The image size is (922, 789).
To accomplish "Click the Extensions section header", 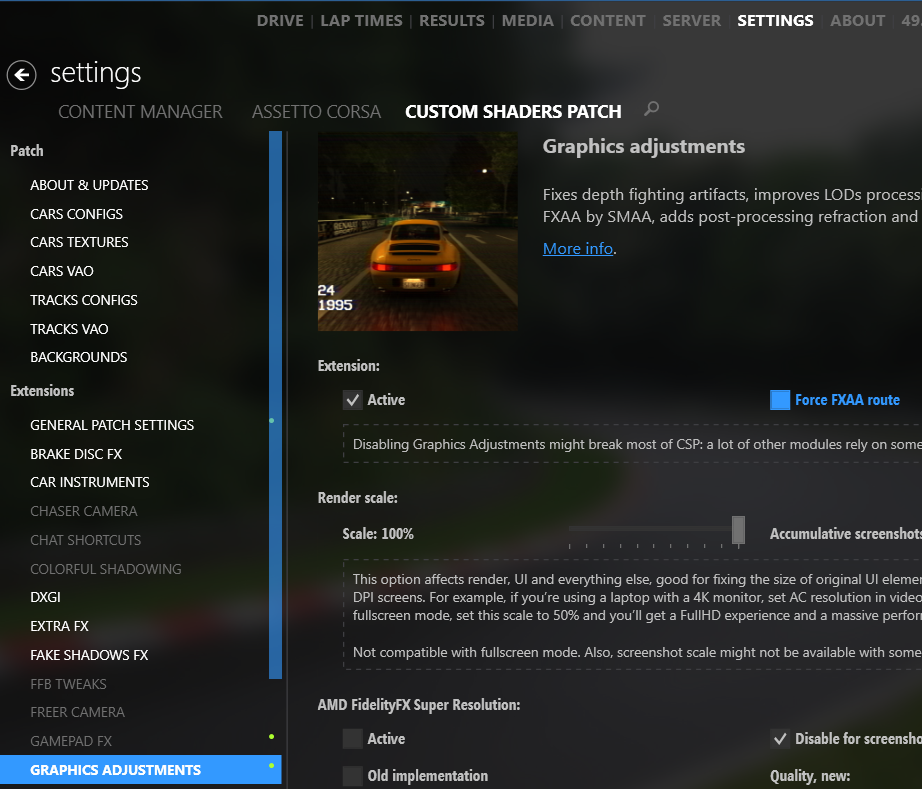I will [42, 391].
